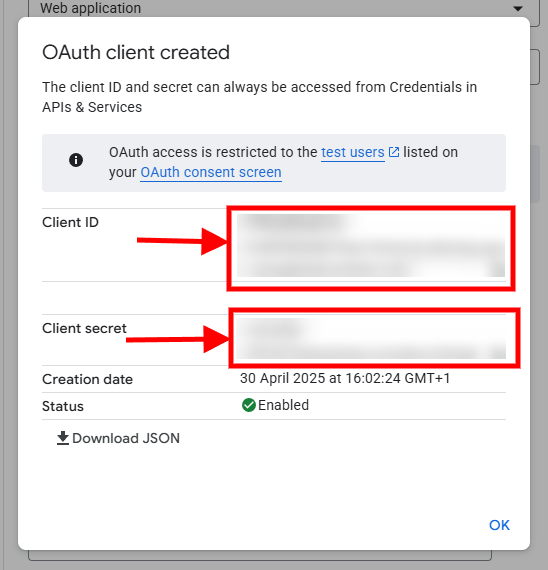Click the info circle icon in the notice
This screenshot has height=570, width=548.
coord(76,160)
